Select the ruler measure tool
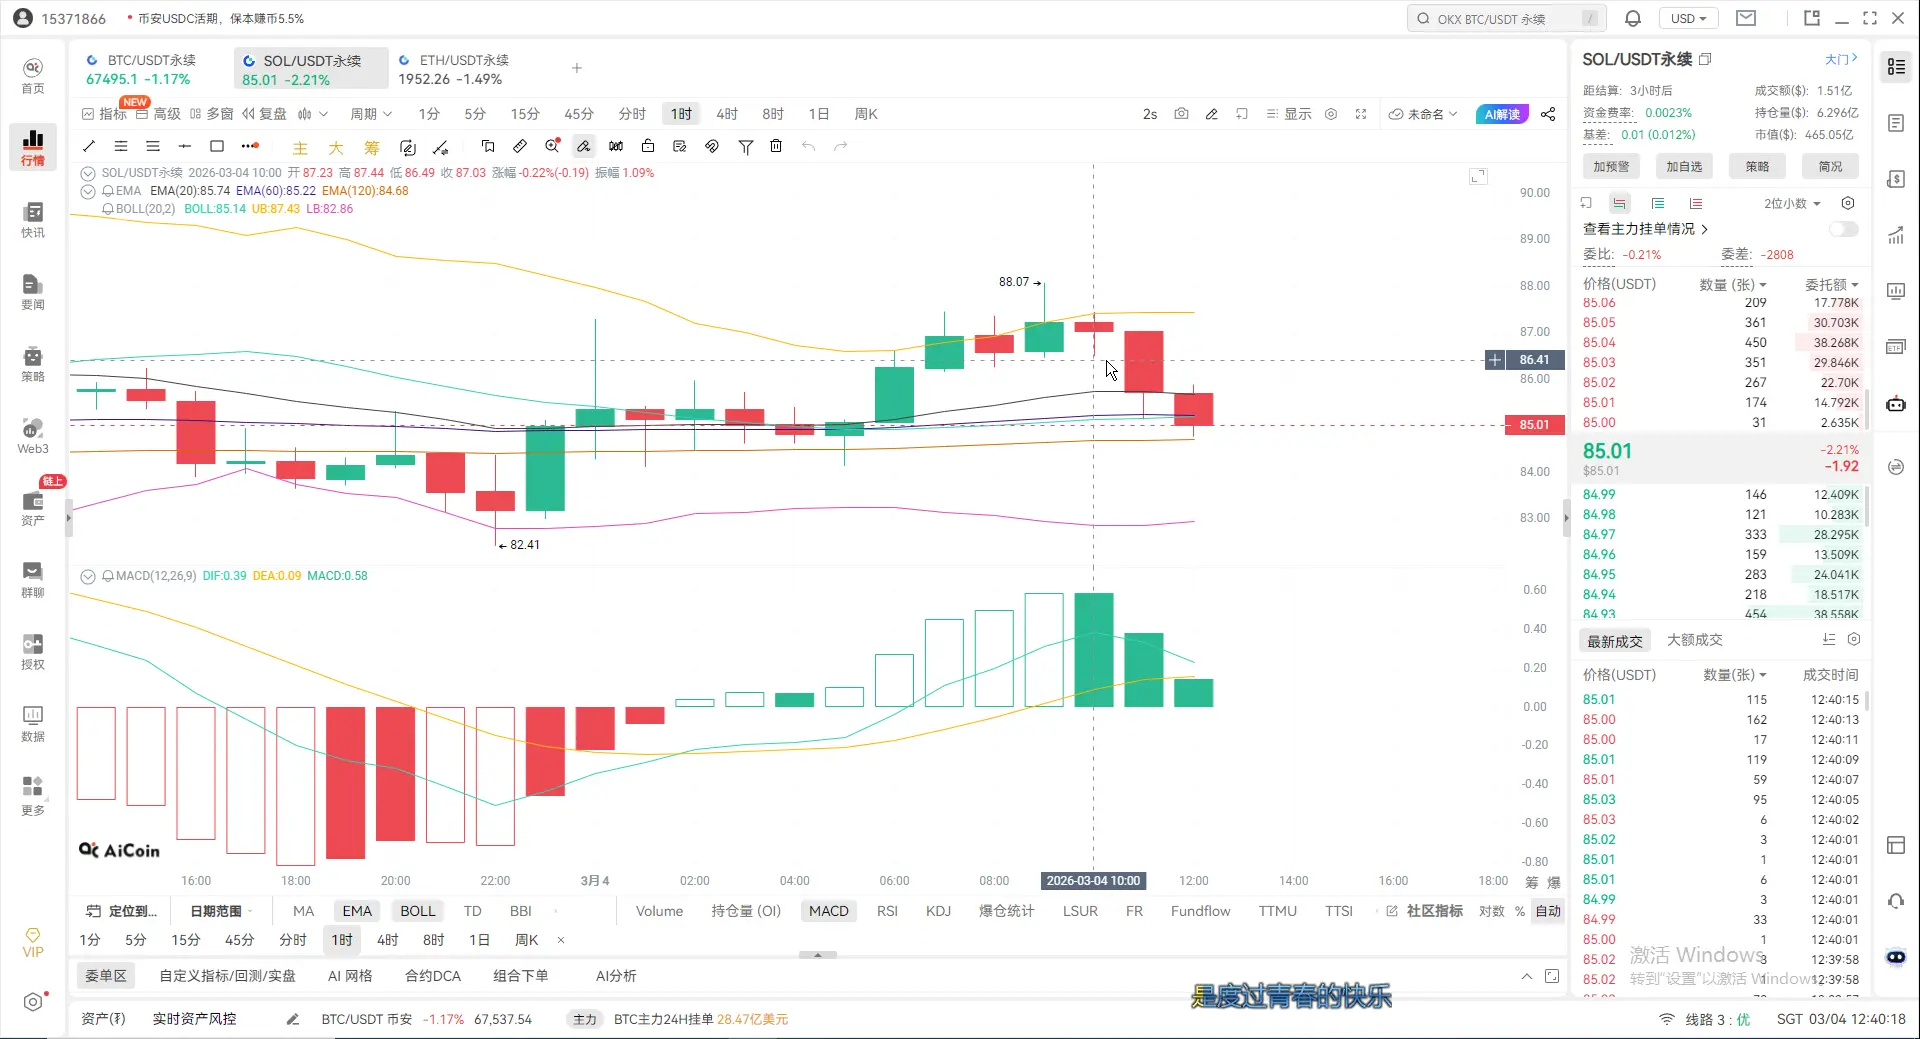Image resolution: width=1920 pixels, height=1039 pixels. coord(520,146)
